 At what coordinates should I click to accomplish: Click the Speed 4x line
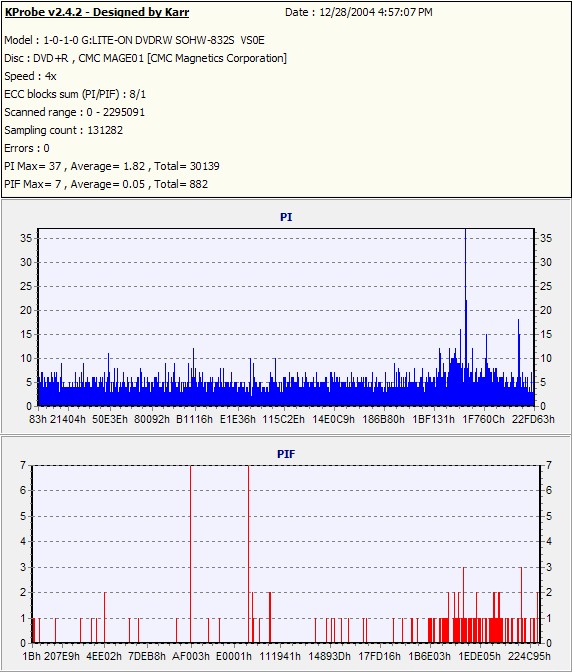pos(30,76)
